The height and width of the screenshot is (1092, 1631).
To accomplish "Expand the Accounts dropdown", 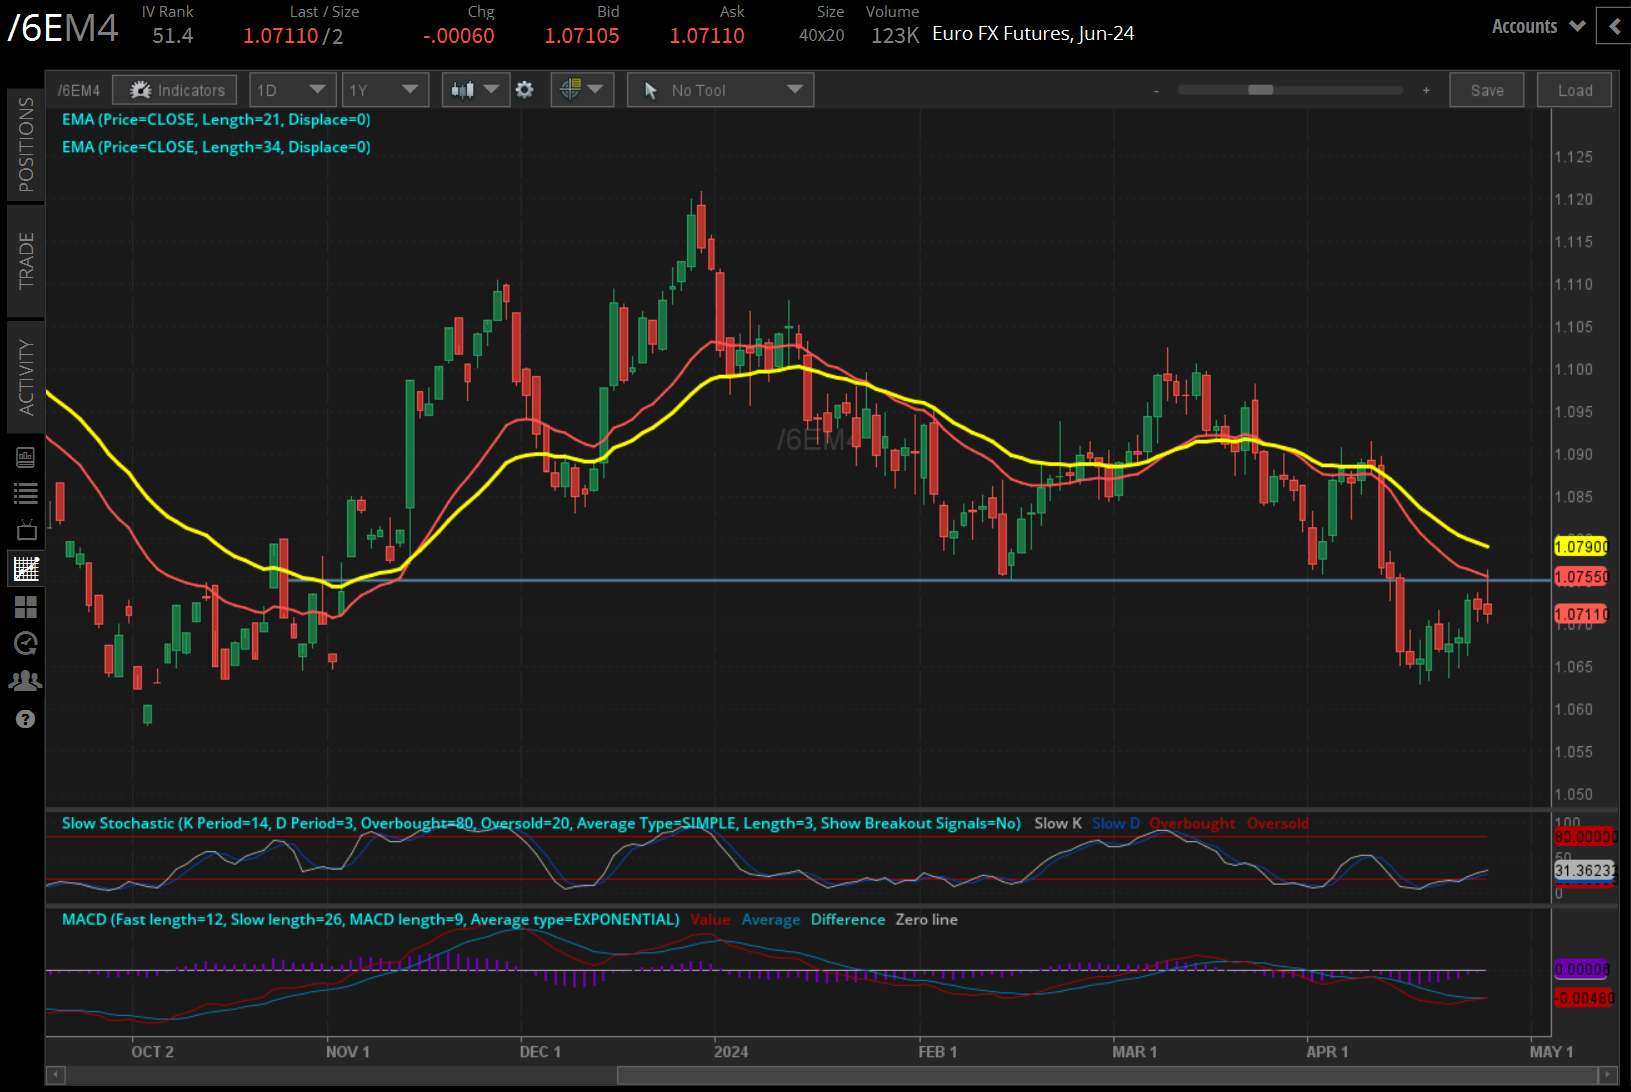I will pyautogui.click(x=1538, y=27).
